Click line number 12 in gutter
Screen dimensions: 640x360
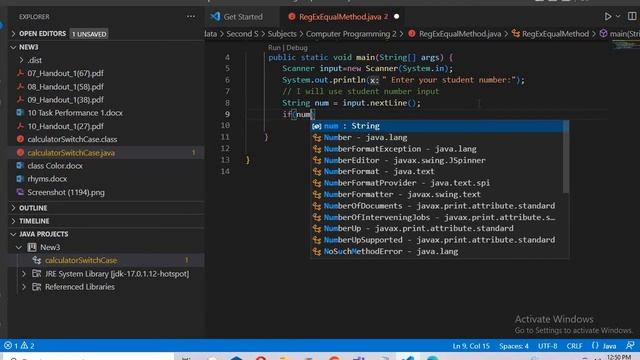click(x=225, y=149)
